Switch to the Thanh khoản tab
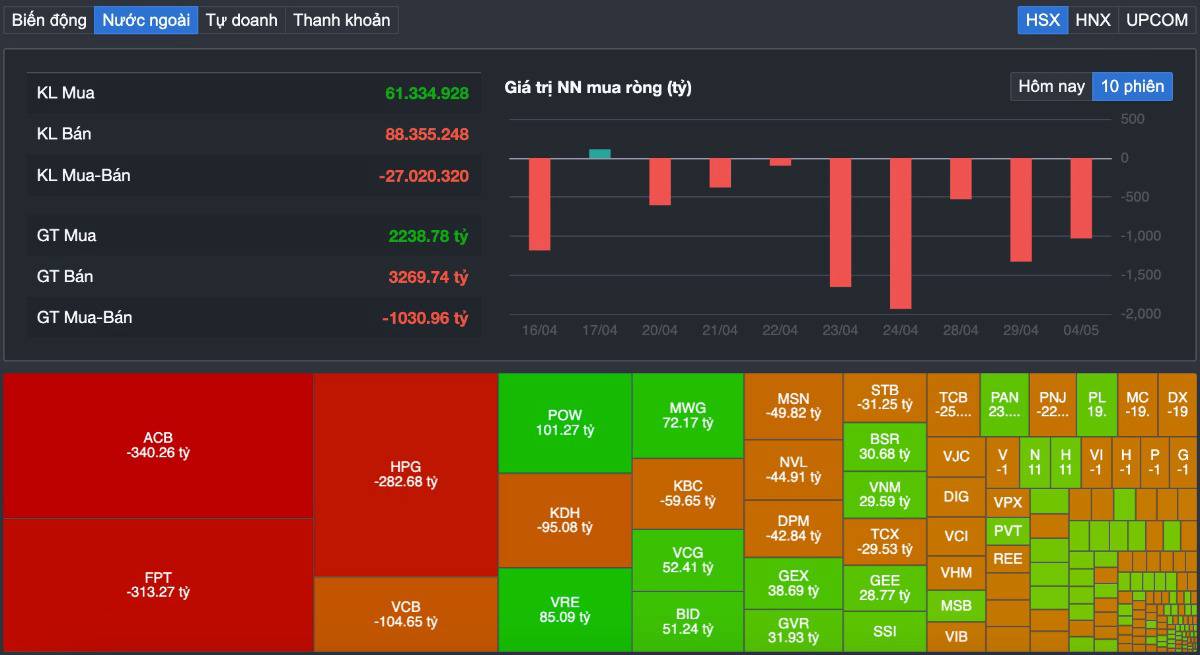Image resolution: width=1200 pixels, height=655 pixels. click(x=341, y=20)
